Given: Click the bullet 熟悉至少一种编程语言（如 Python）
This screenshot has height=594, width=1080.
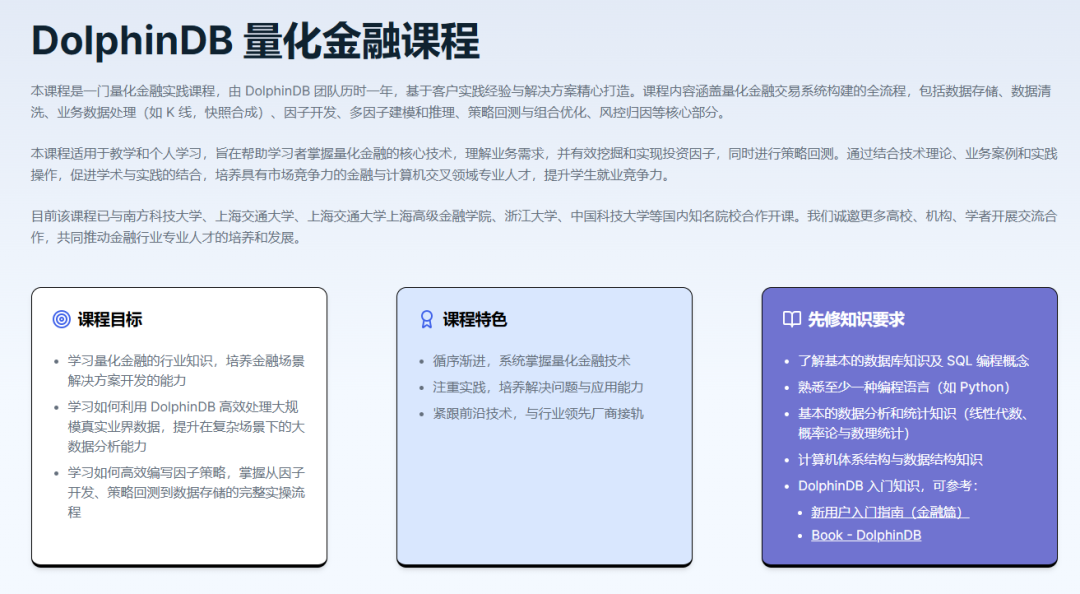Looking at the screenshot, I should point(904,387).
